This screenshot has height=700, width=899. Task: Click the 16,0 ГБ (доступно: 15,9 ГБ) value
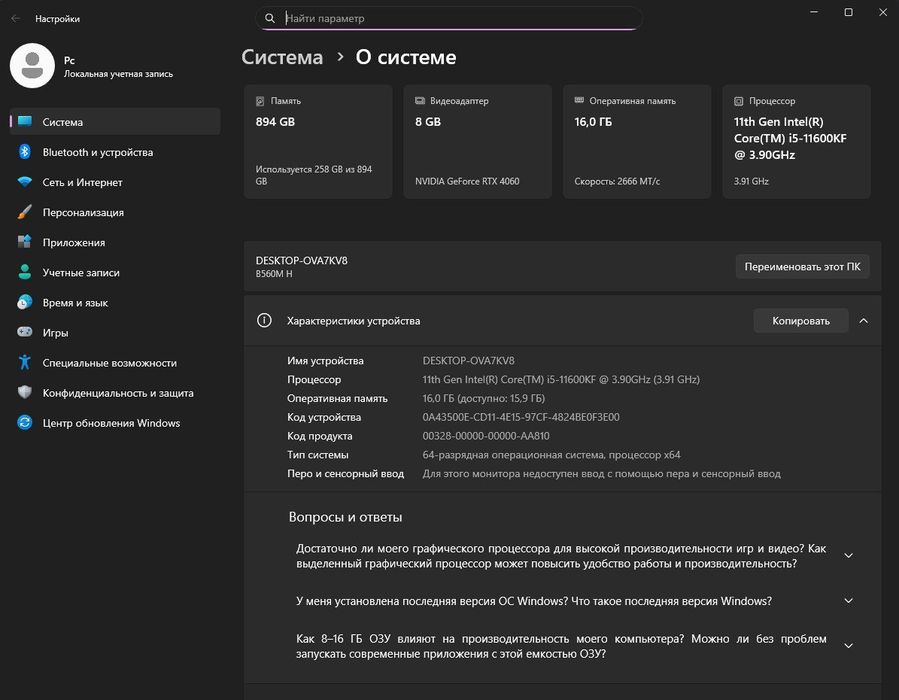[x=483, y=398]
